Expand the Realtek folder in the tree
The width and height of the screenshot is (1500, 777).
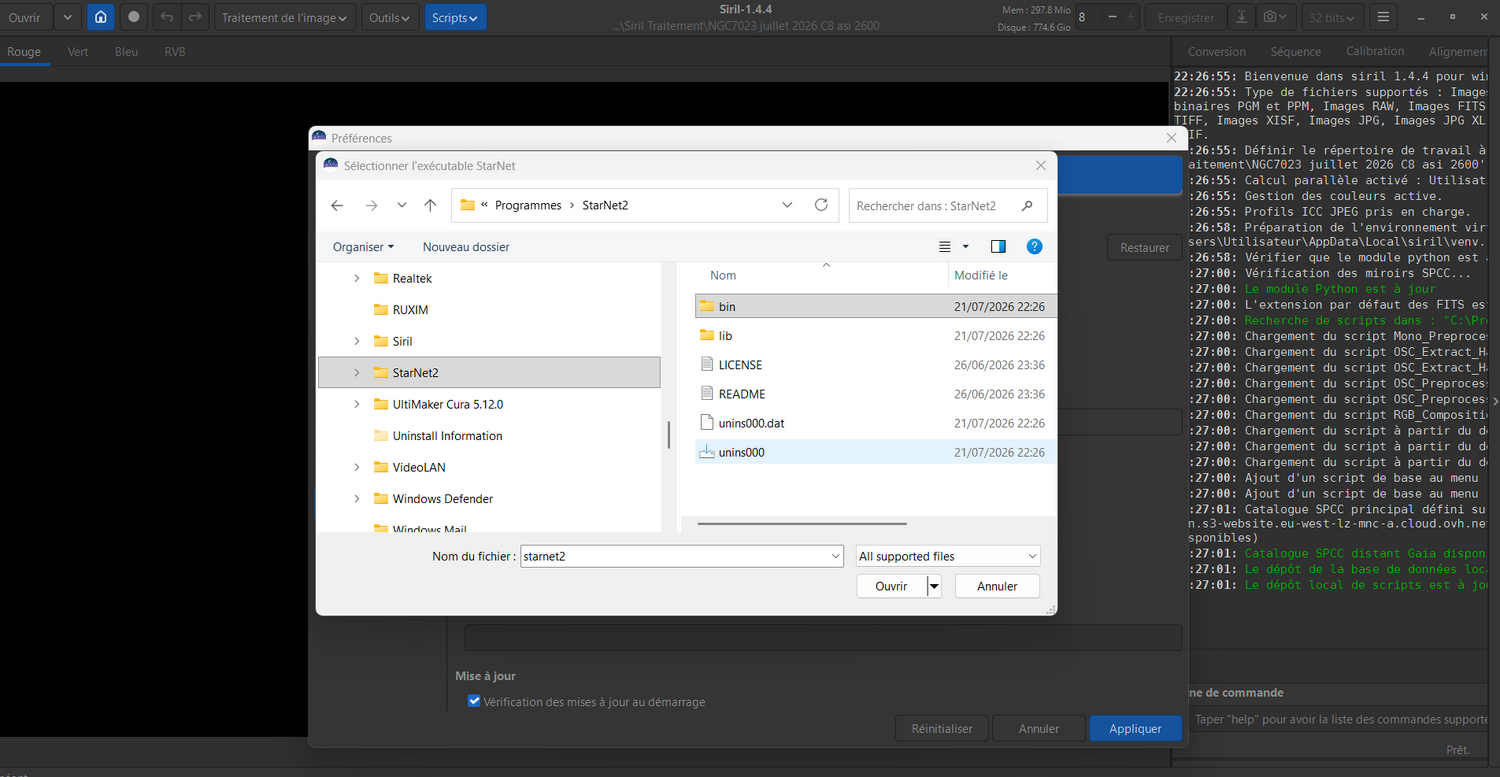point(357,278)
